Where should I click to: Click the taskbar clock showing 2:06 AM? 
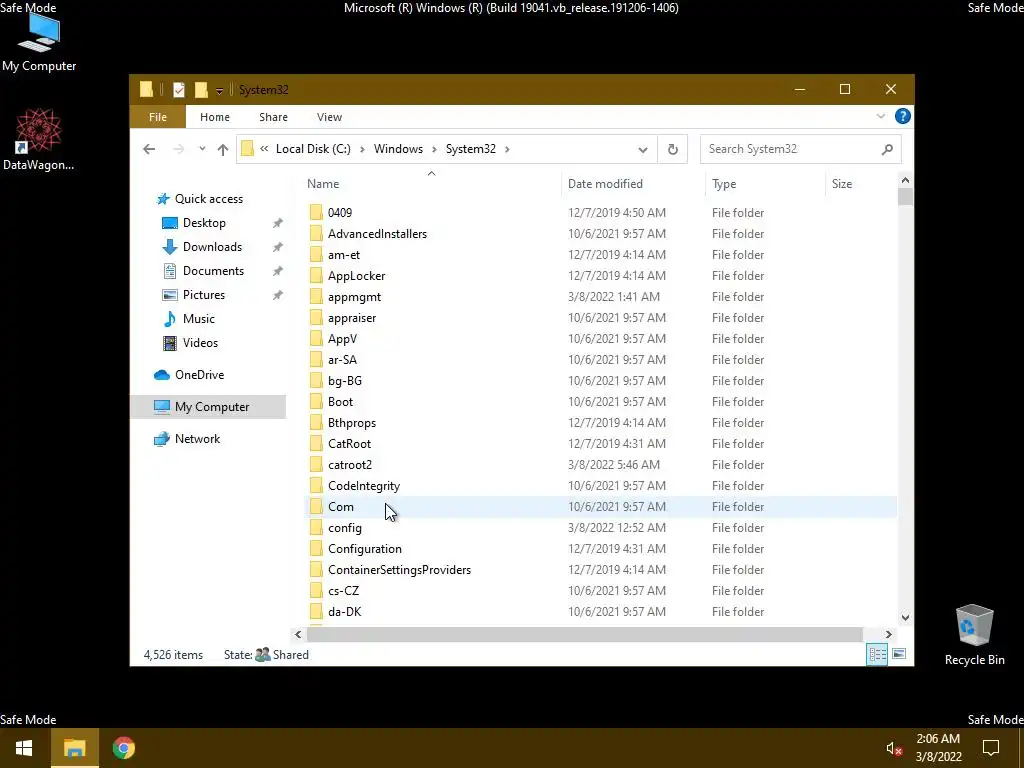[938, 748]
